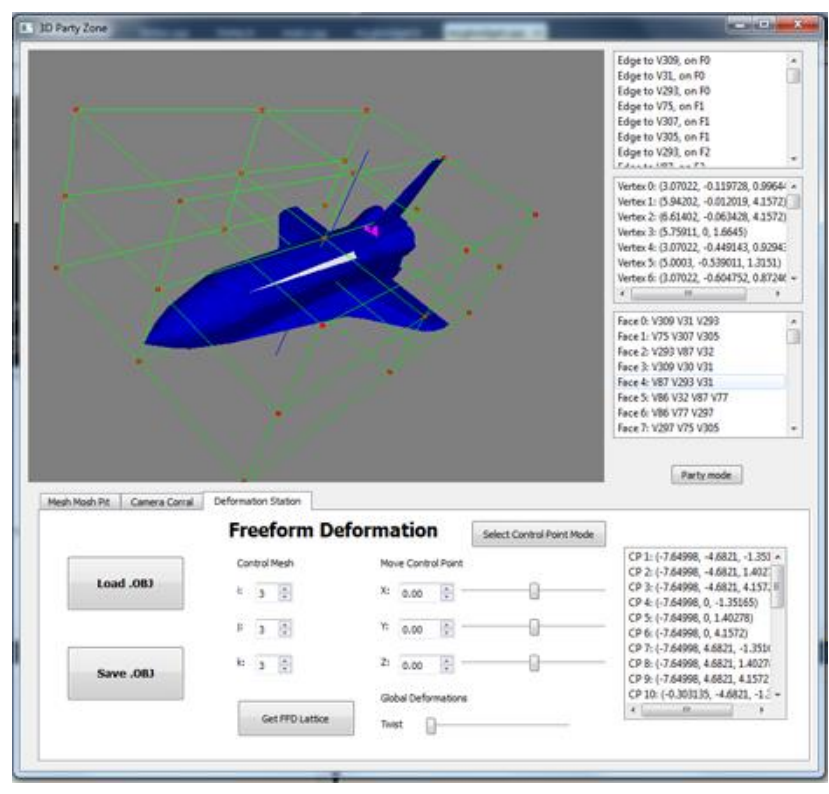Click the Control Mesh k stepper arrows
Viewport: 829px width, 794px height.
tap(285, 664)
